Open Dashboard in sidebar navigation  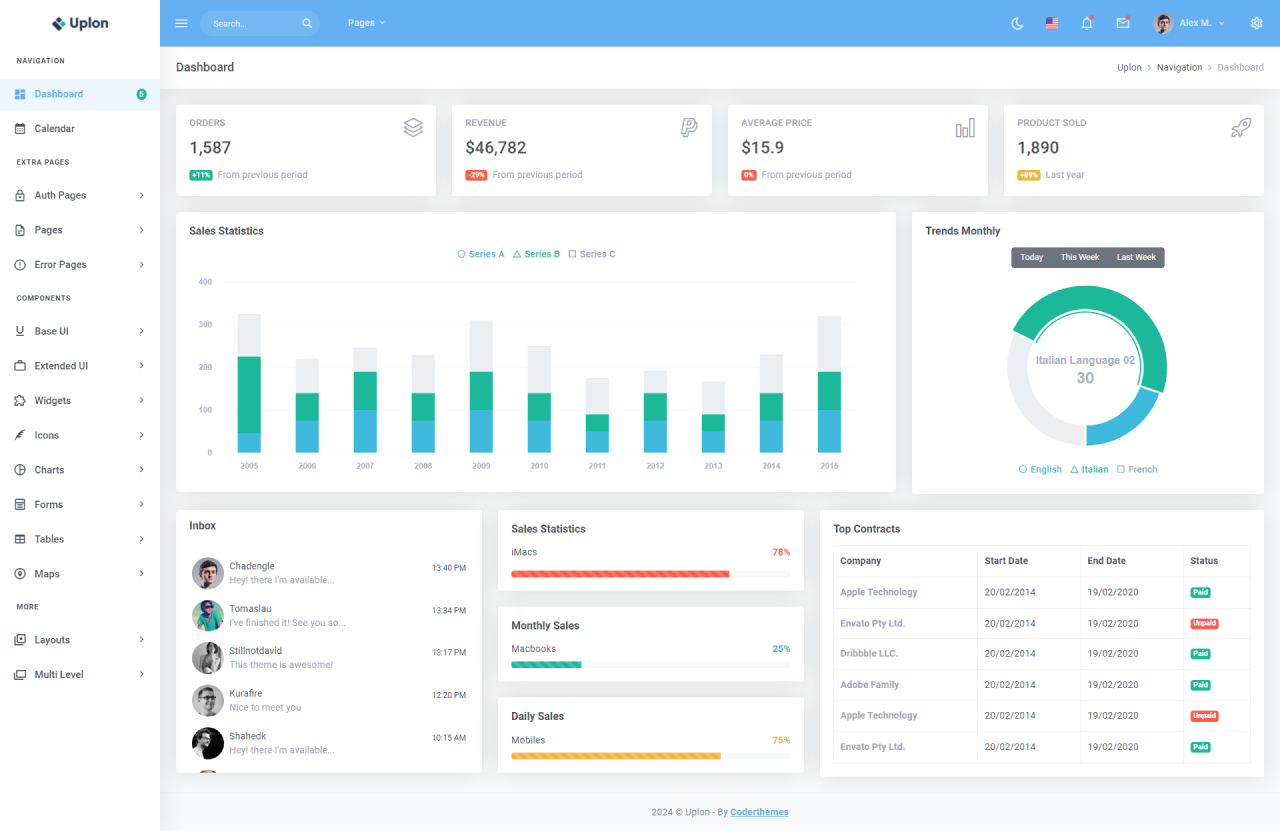tap(80, 94)
